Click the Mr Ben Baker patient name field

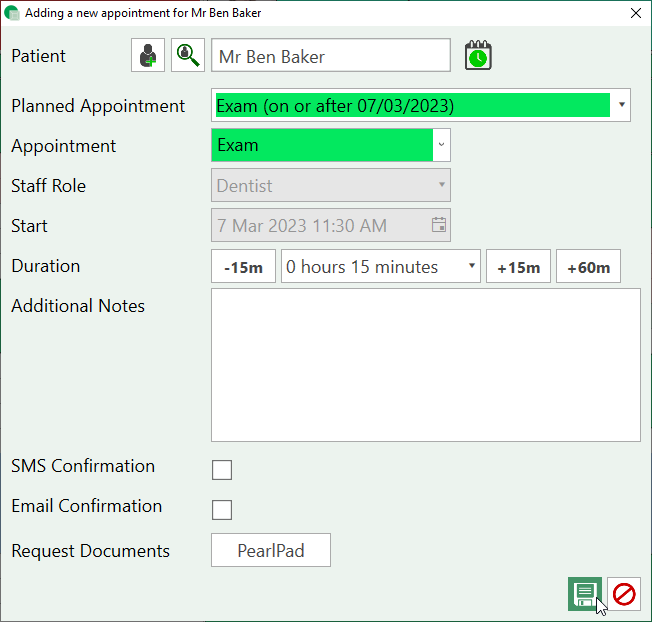click(330, 56)
